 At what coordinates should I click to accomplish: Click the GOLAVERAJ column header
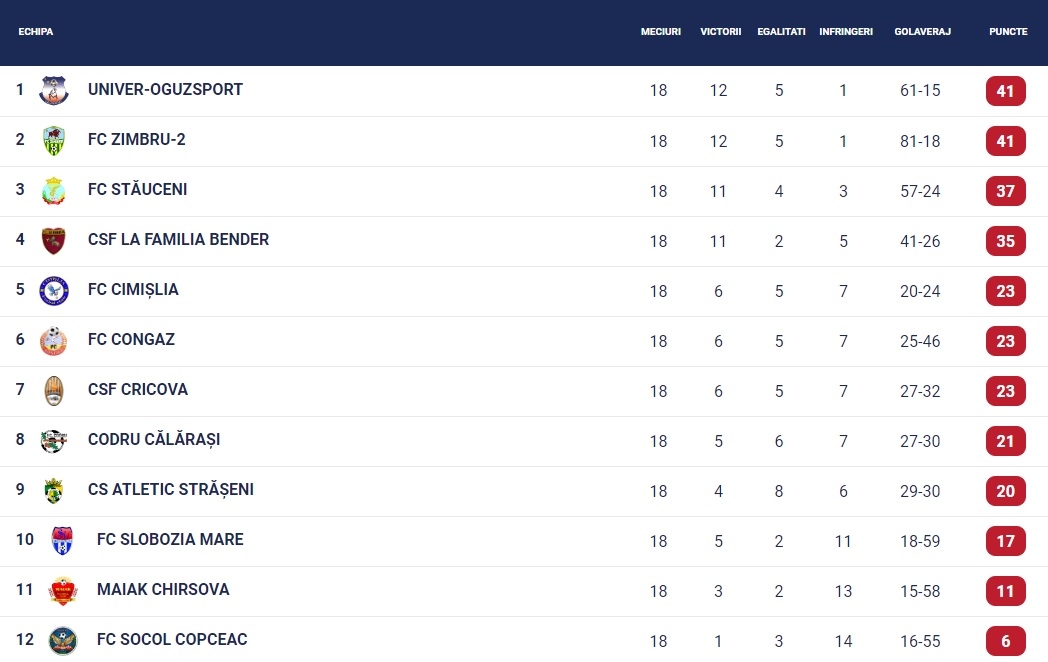pos(922,31)
